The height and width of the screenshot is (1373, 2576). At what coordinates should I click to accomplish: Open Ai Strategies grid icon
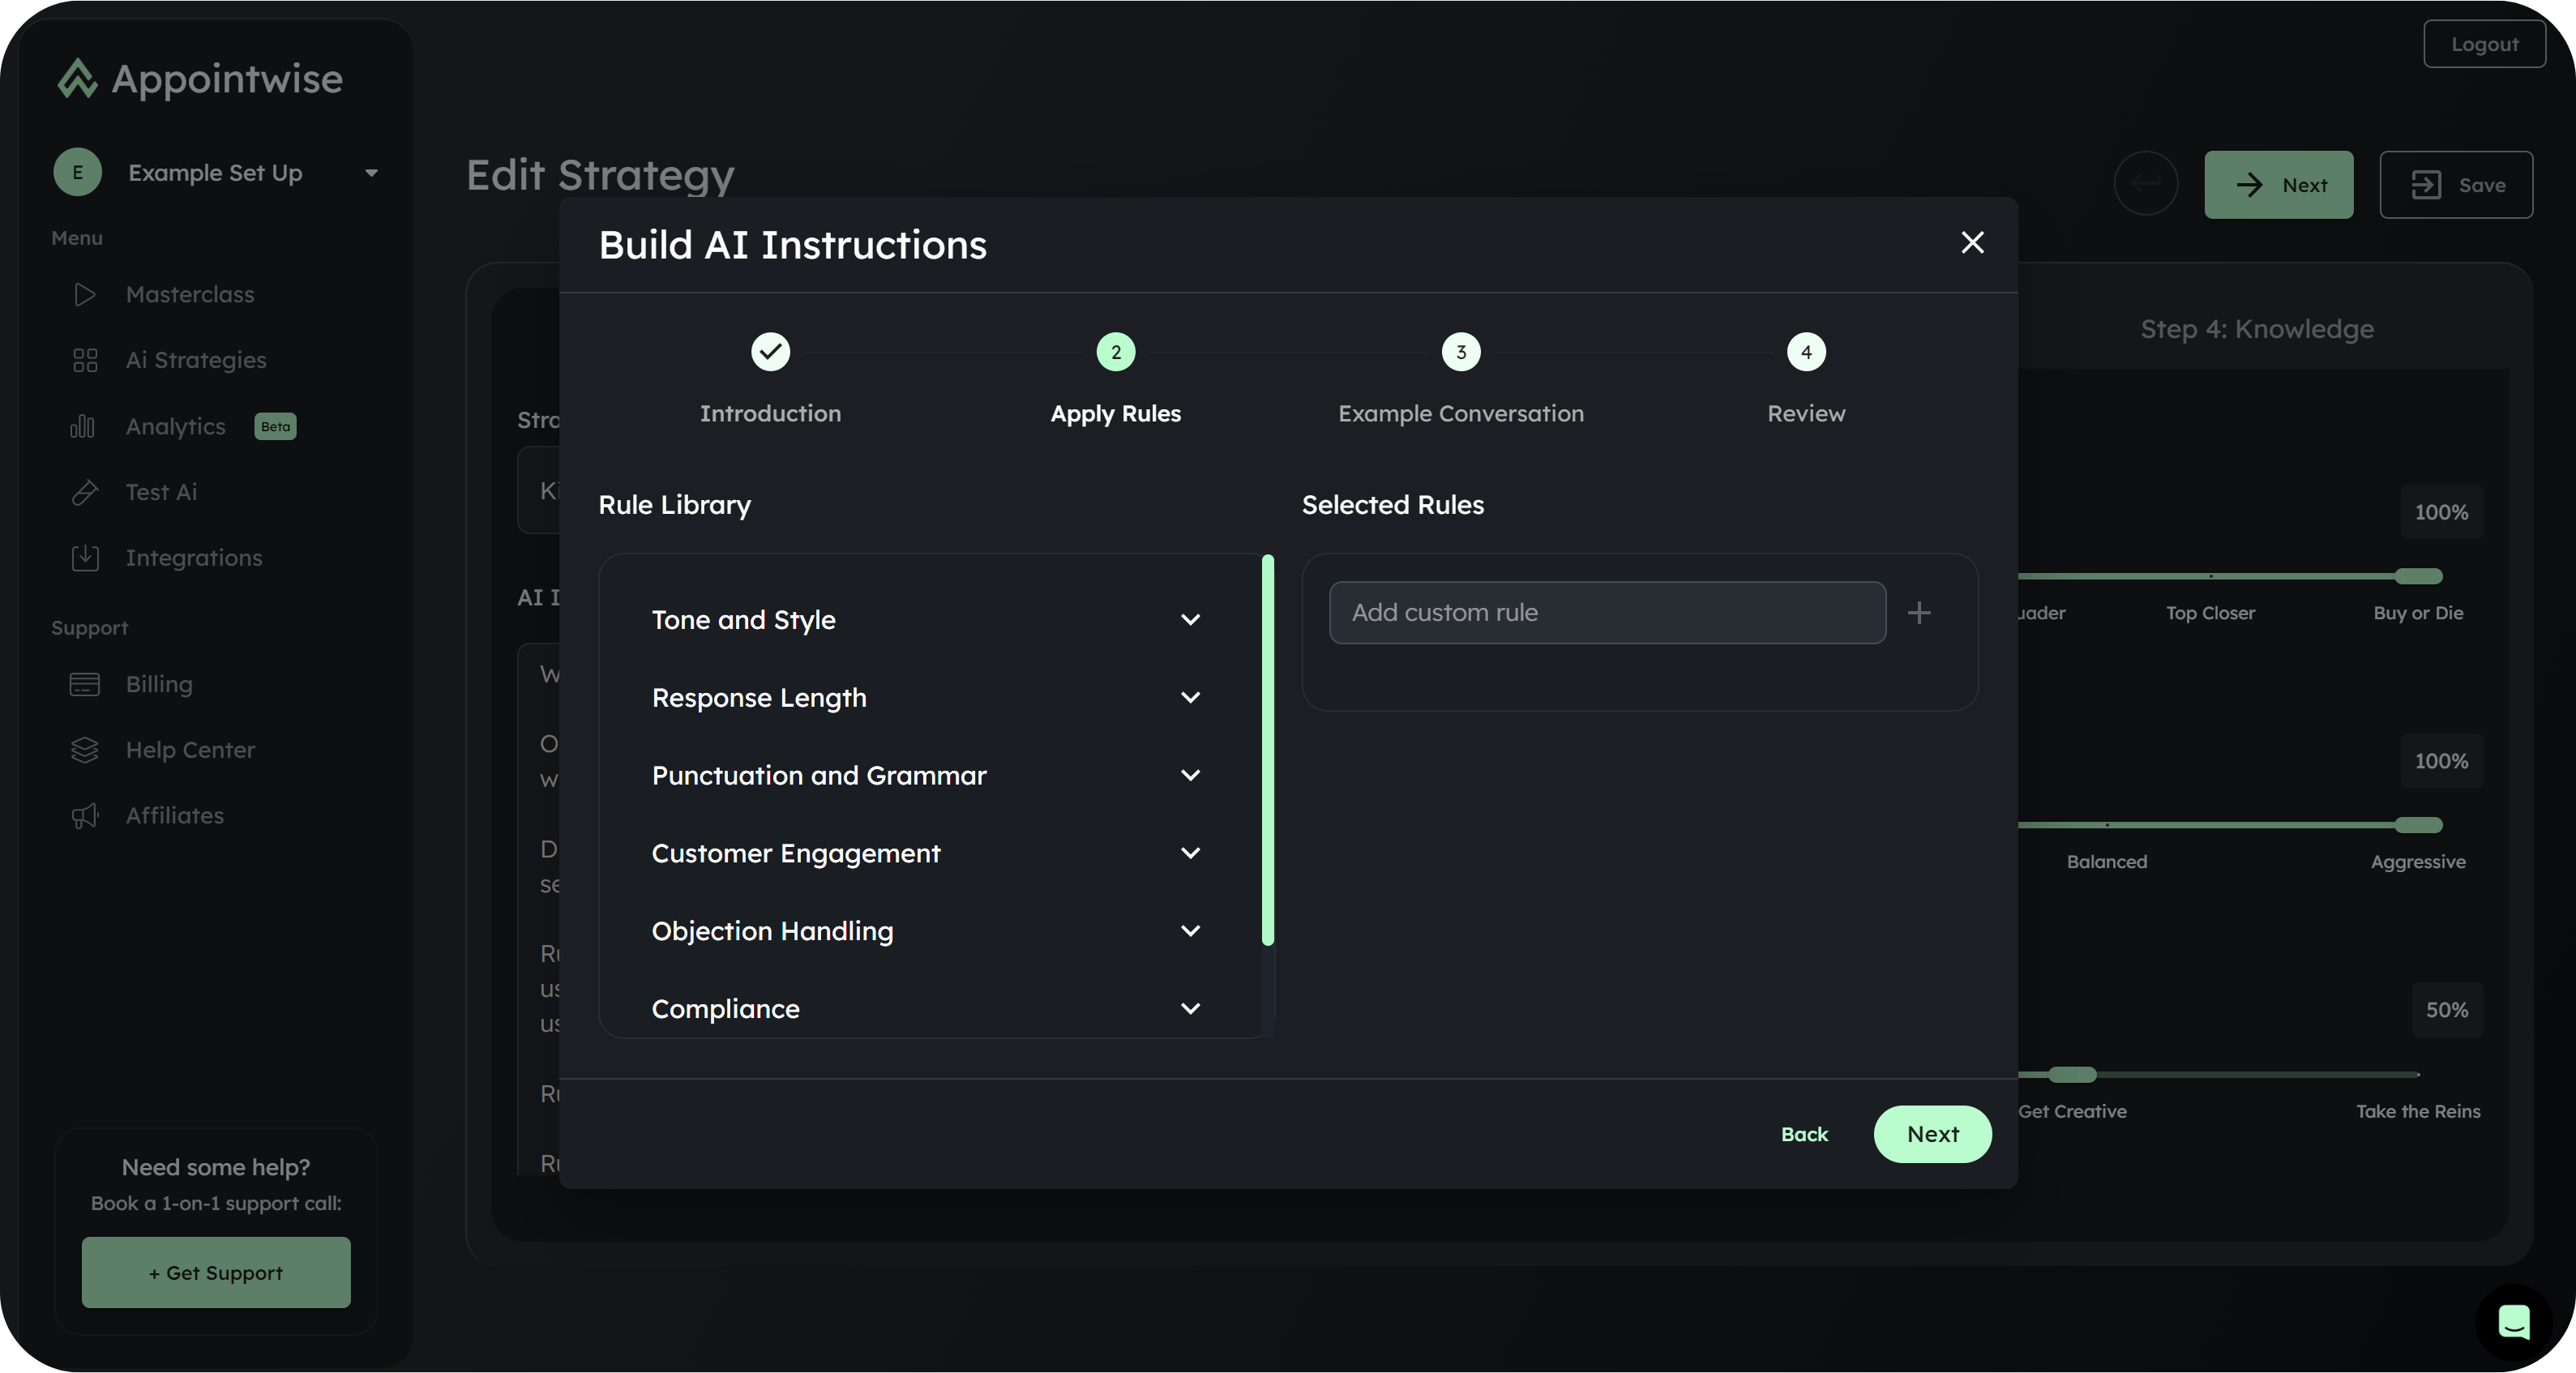click(x=85, y=360)
